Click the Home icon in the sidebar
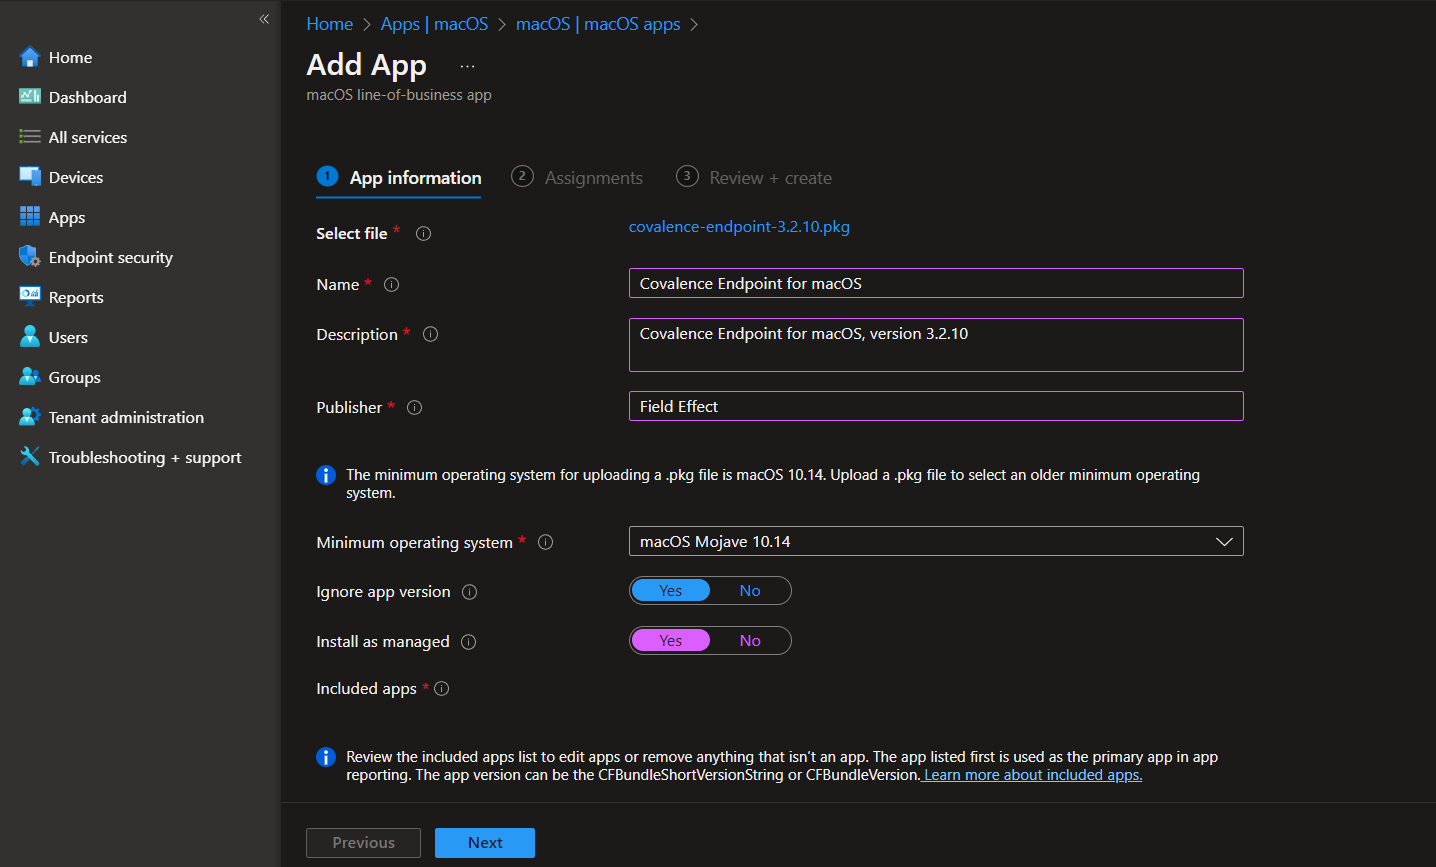This screenshot has height=867, width=1436. coord(30,57)
